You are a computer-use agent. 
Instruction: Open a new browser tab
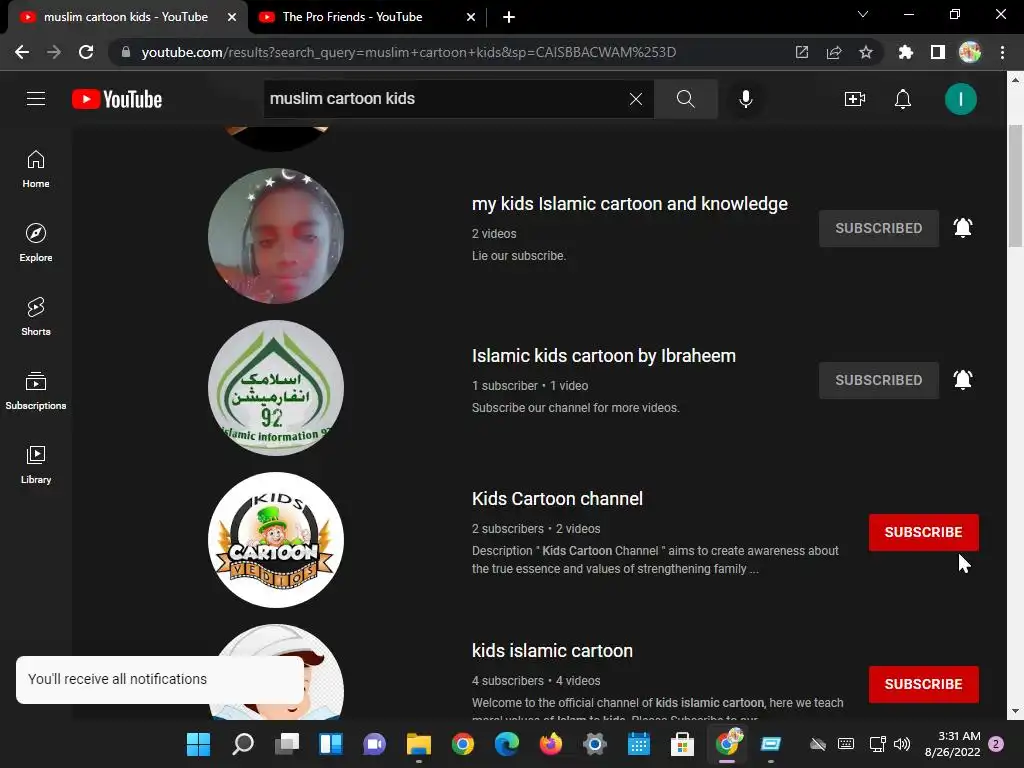click(509, 17)
